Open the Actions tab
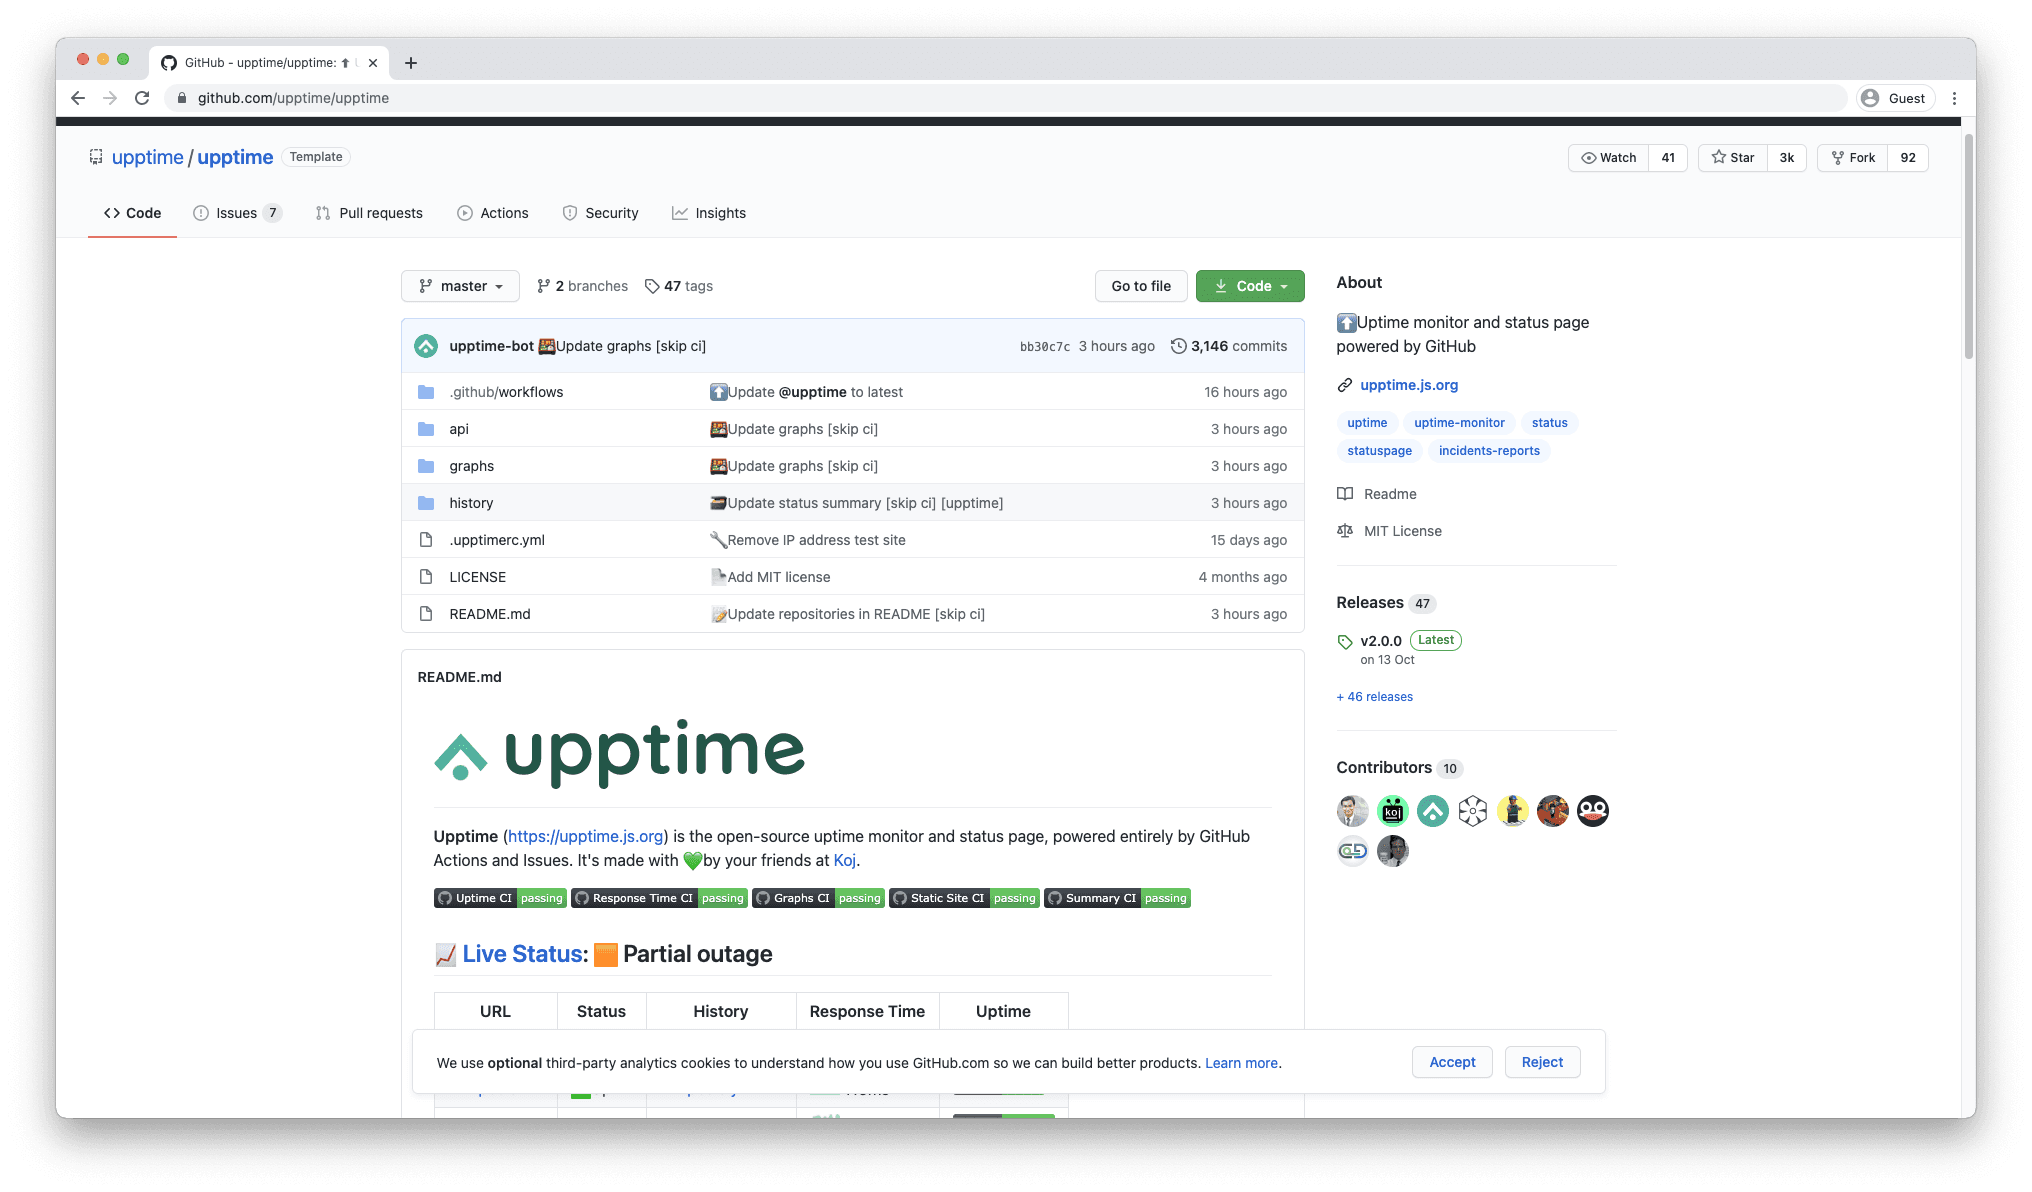This screenshot has height=1192, width=2032. tap(492, 212)
